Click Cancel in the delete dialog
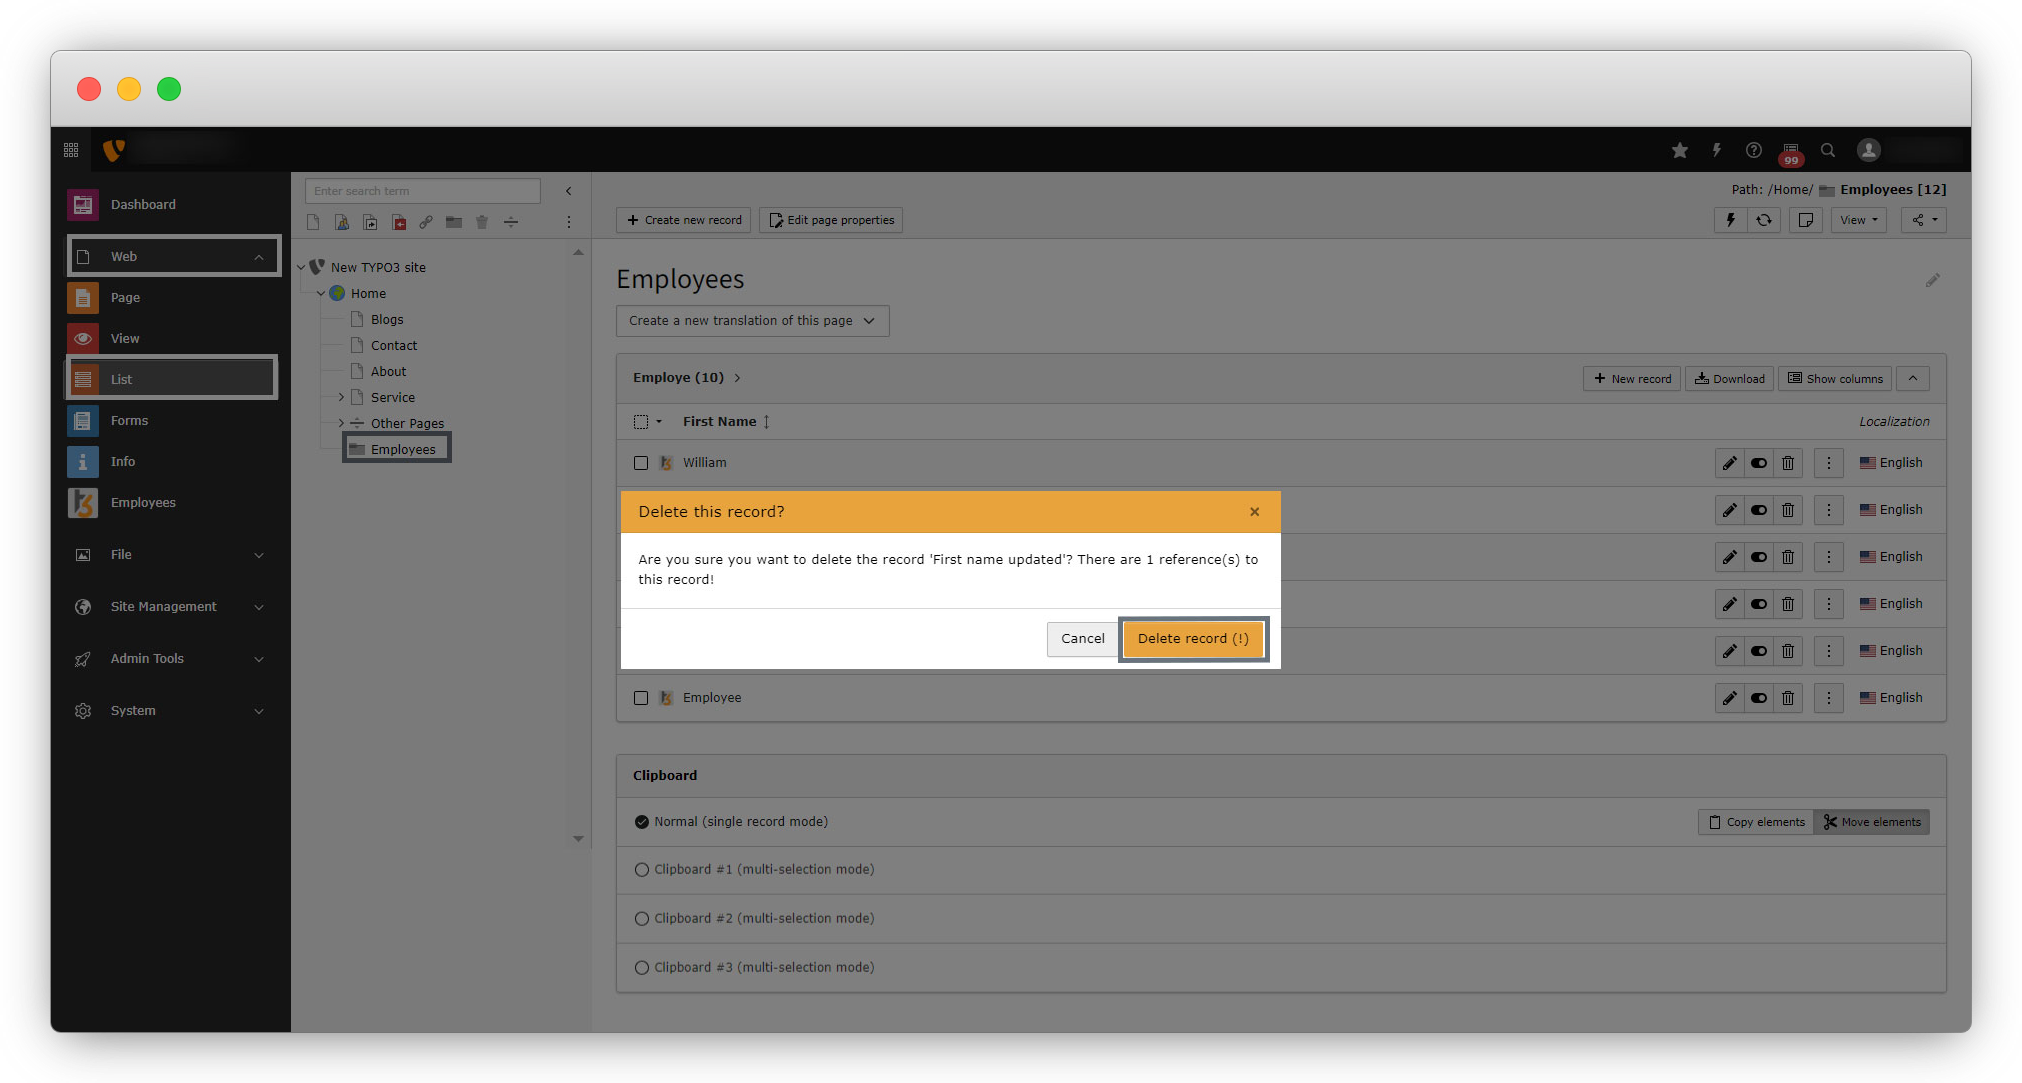Screen dimensions: 2022x1083 point(1082,639)
